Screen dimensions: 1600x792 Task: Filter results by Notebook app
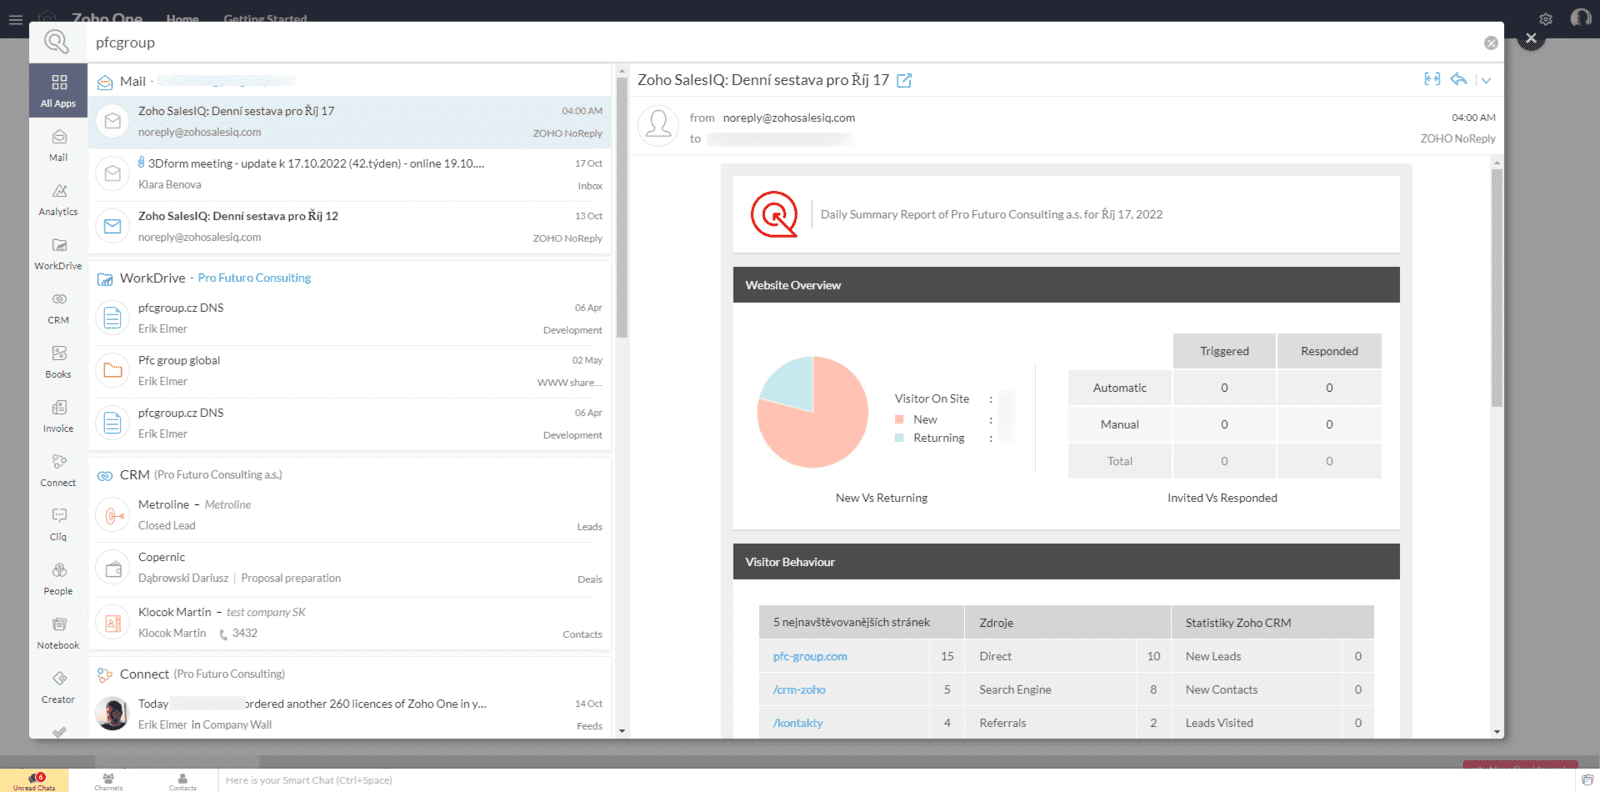(58, 632)
